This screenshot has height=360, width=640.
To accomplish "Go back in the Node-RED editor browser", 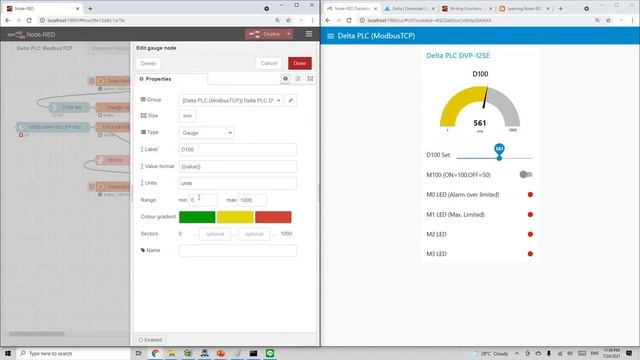I will point(8,20).
